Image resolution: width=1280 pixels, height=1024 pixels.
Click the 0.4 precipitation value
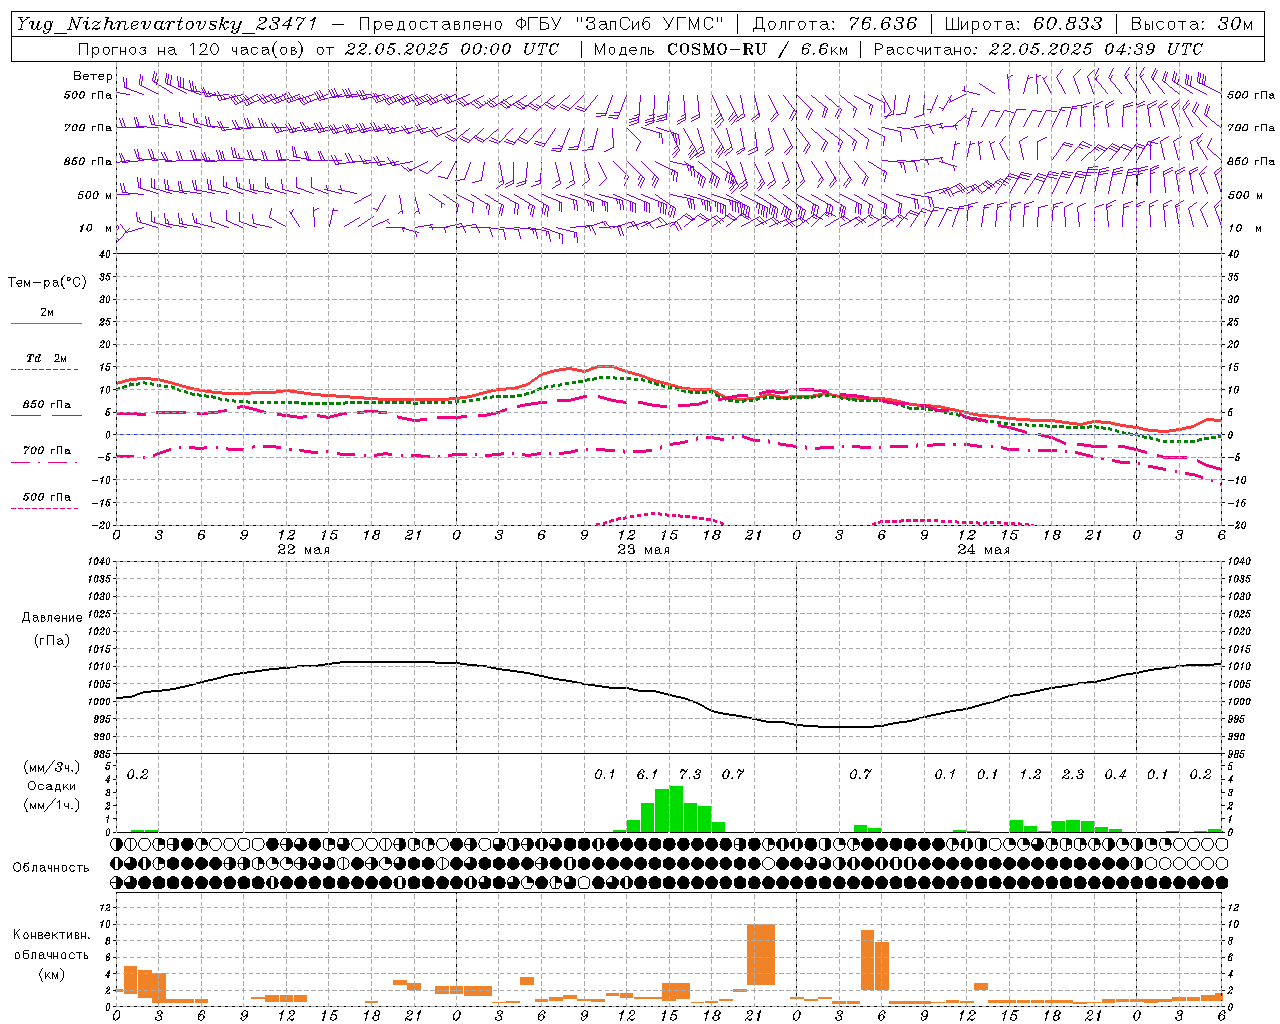pos(1115,774)
